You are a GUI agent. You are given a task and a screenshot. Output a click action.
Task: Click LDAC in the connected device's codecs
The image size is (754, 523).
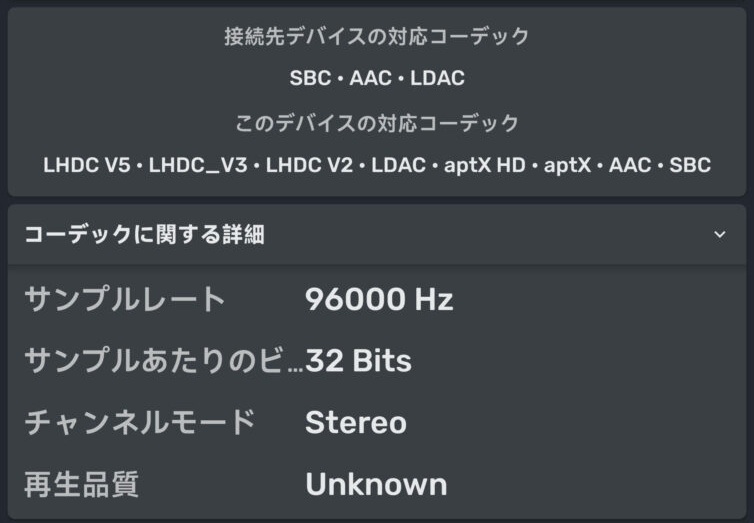(437, 78)
